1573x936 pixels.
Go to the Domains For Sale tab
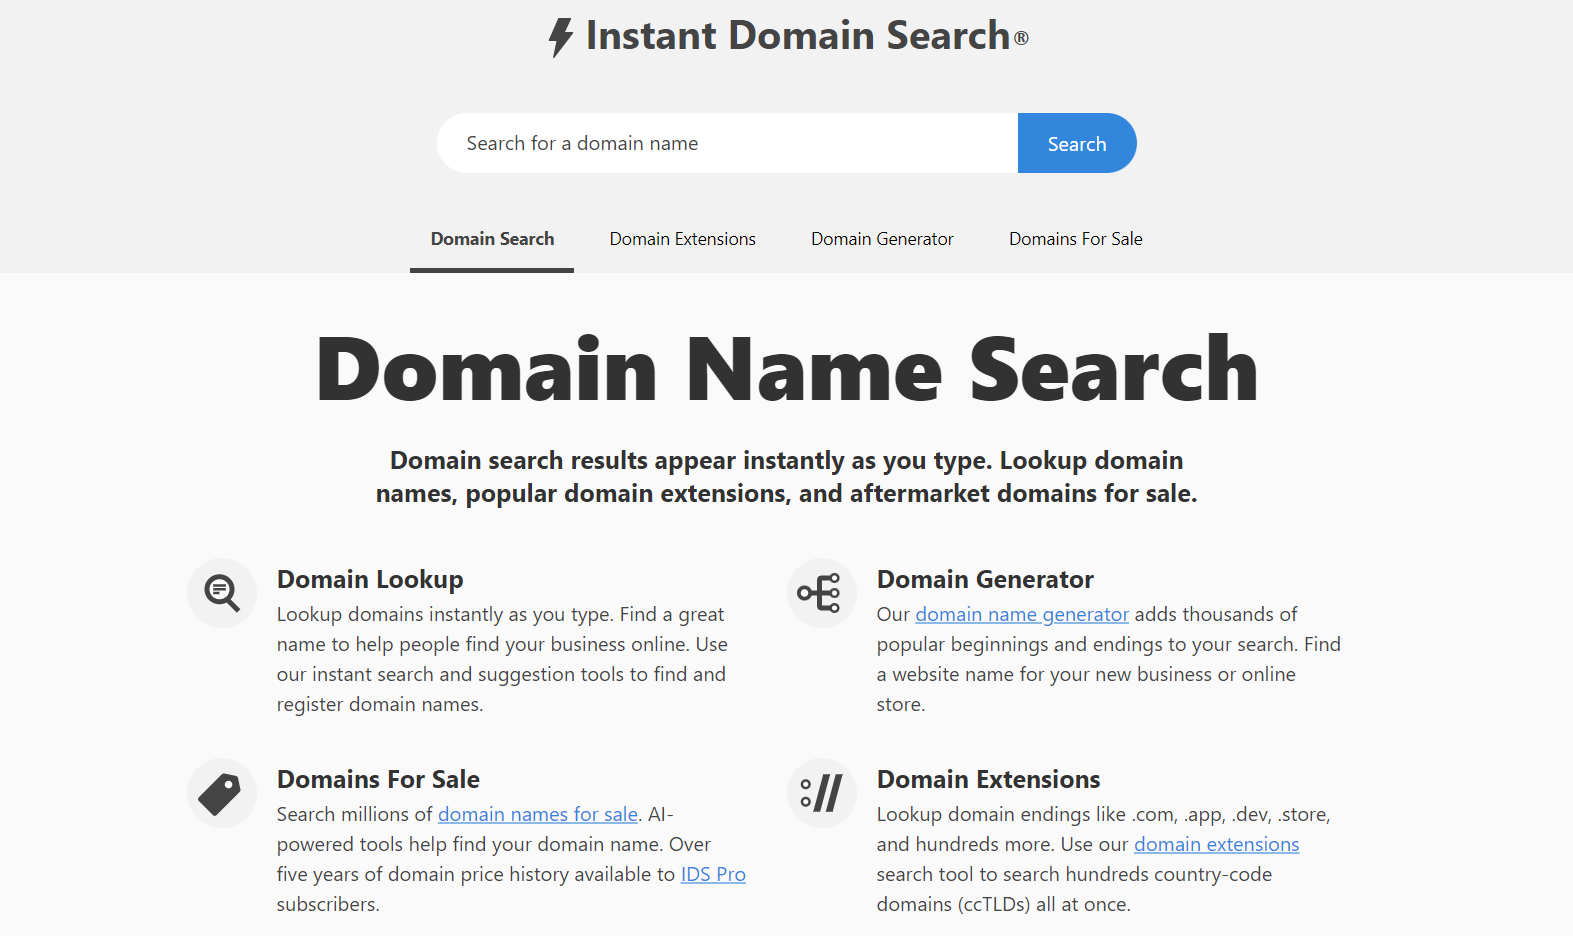point(1076,239)
